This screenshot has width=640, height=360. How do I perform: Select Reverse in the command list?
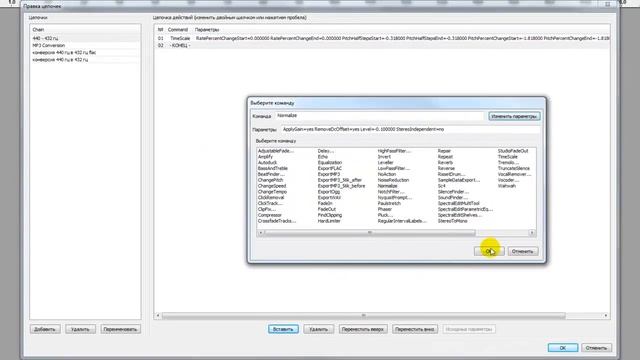(446, 168)
